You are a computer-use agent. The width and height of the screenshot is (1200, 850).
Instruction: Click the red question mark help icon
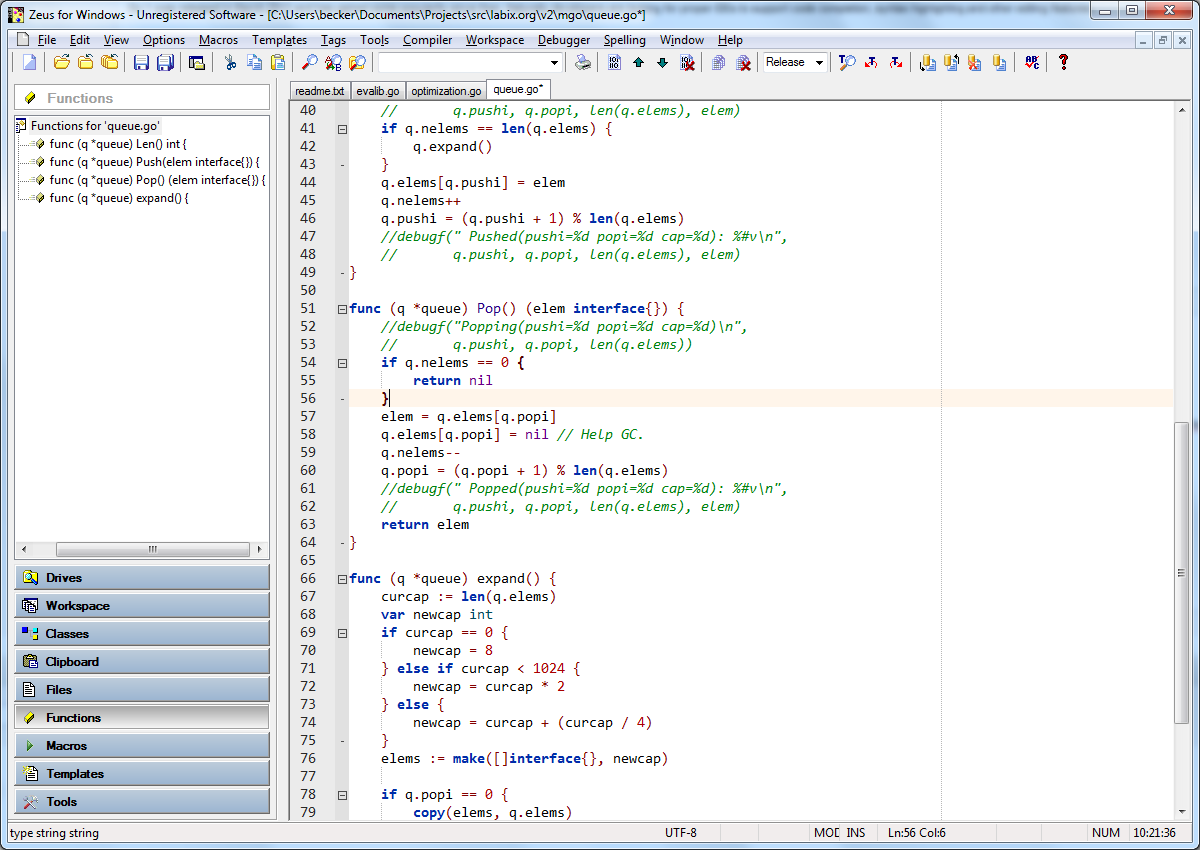pyautogui.click(x=1063, y=62)
